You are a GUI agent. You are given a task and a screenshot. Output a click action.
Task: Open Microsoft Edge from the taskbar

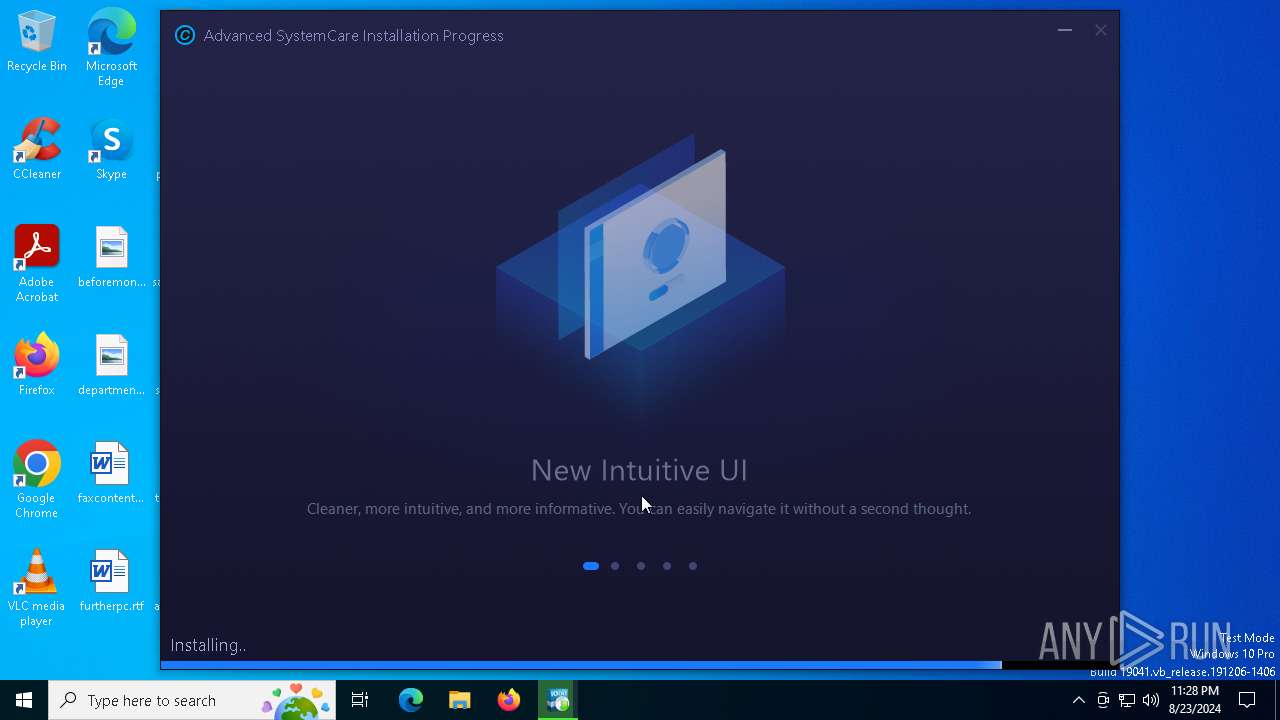click(x=411, y=700)
